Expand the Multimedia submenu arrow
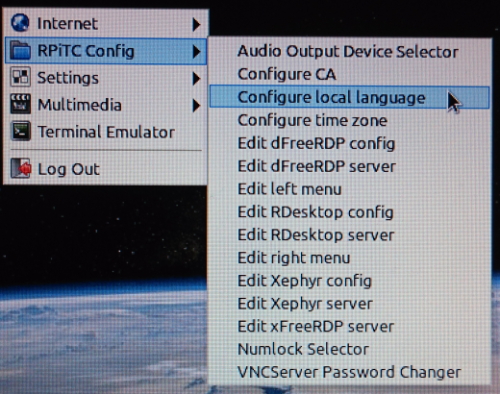The image size is (500, 394). [x=196, y=106]
